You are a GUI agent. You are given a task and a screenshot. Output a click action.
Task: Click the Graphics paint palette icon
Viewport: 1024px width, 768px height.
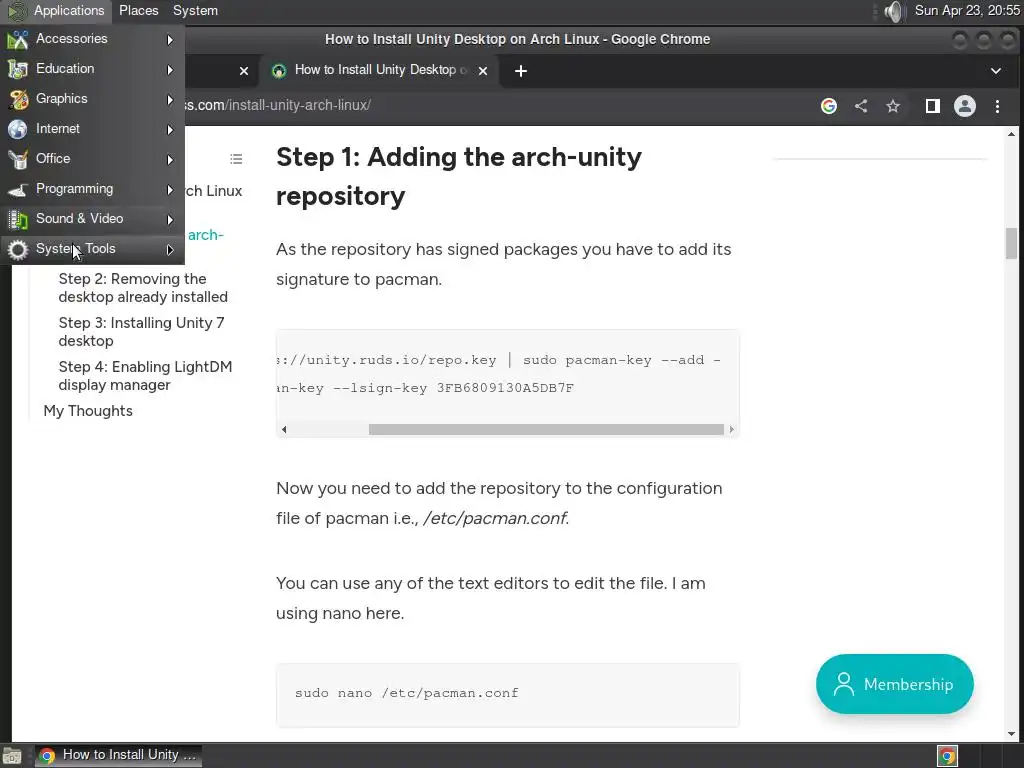pos(18,99)
